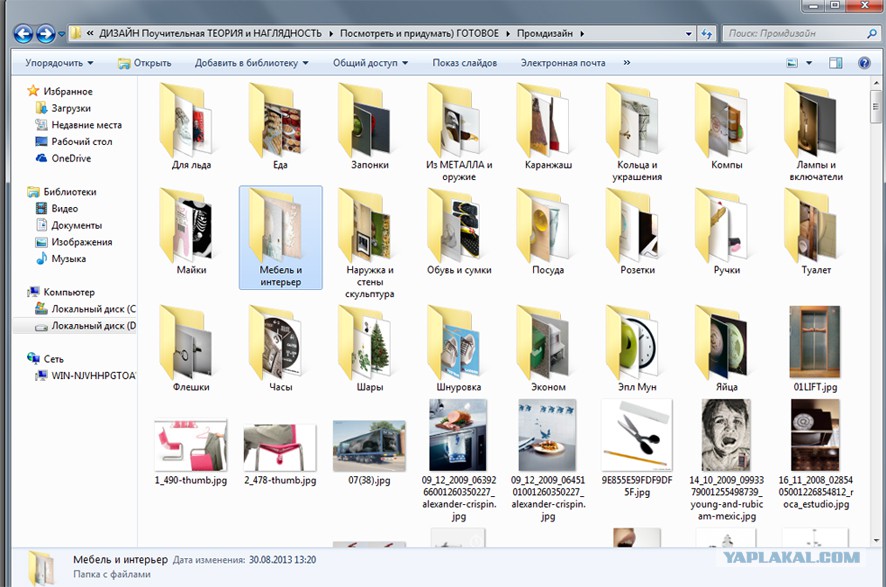Change the view with the view icon
Screen dimensions: 886x587
[x=792, y=63]
